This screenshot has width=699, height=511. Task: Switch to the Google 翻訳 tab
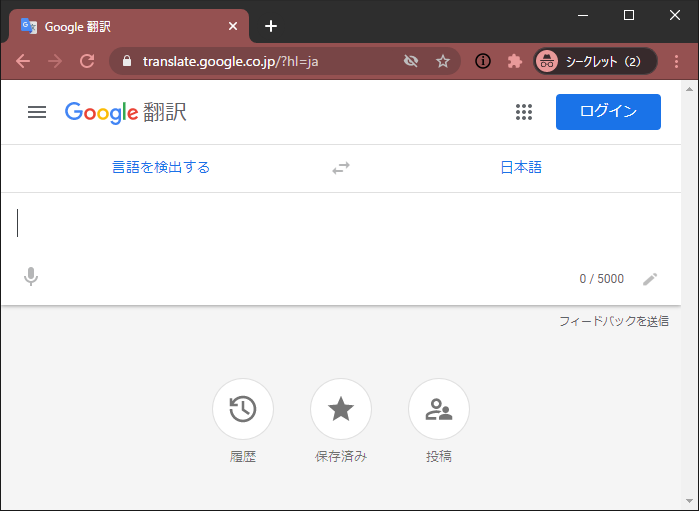(x=120, y=26)
